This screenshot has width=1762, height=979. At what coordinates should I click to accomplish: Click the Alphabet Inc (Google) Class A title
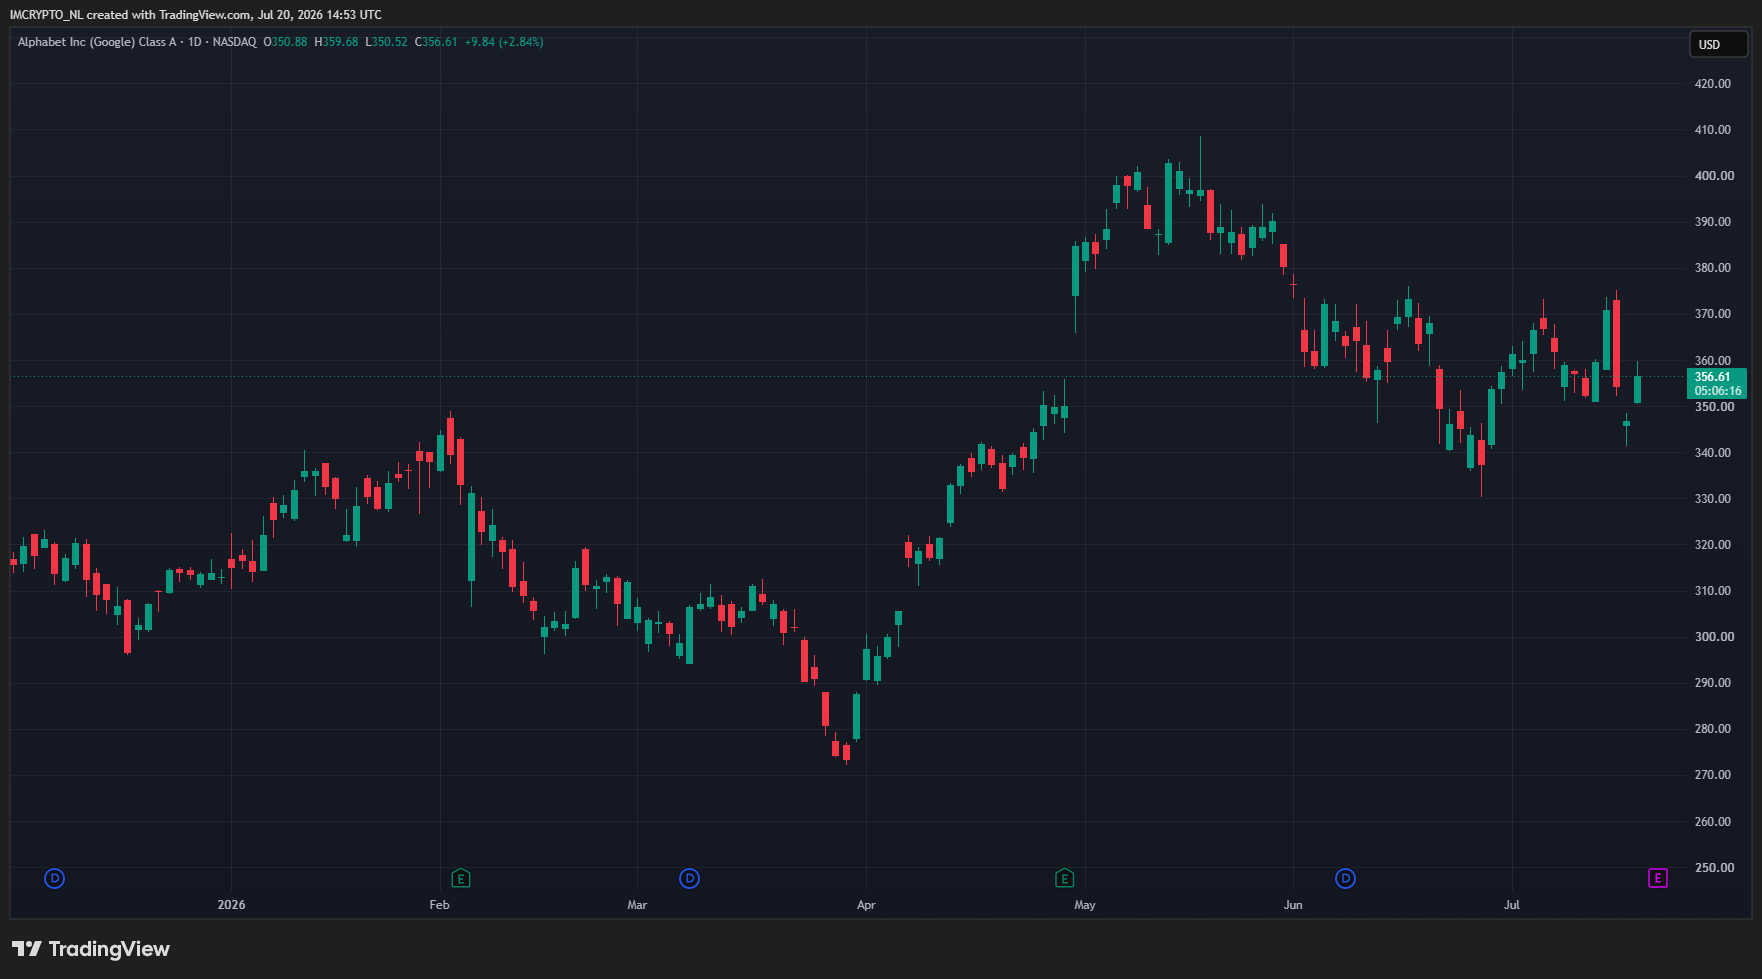[x=97, y=42]
